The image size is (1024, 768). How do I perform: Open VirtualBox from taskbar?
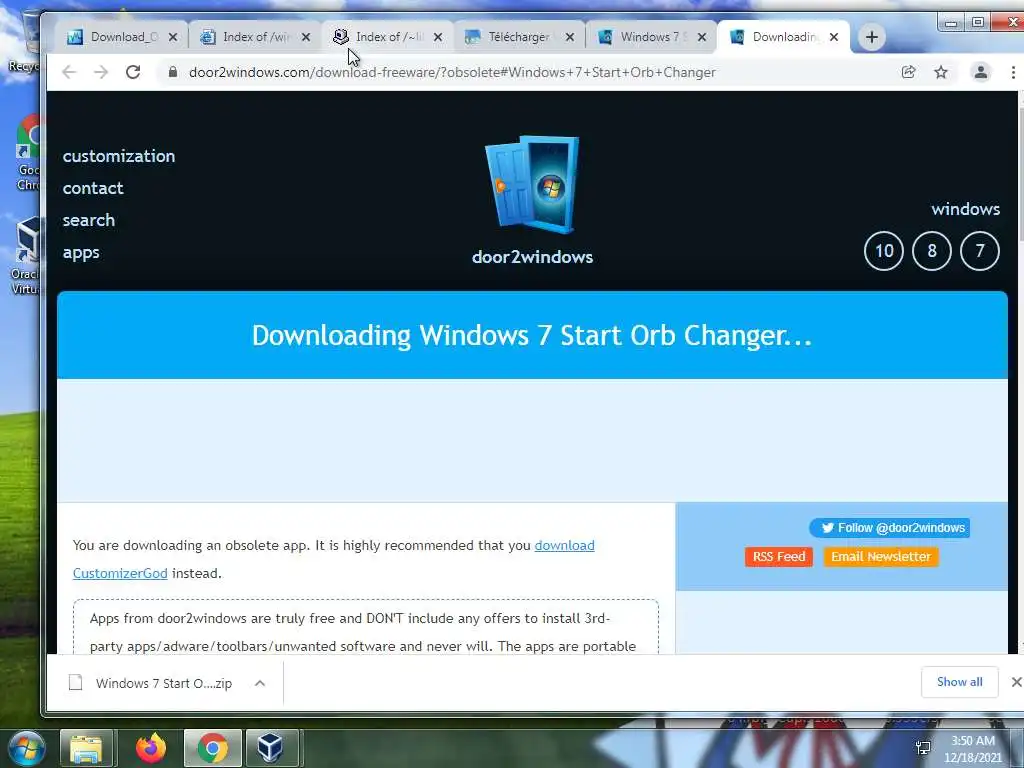pos(270,748)
